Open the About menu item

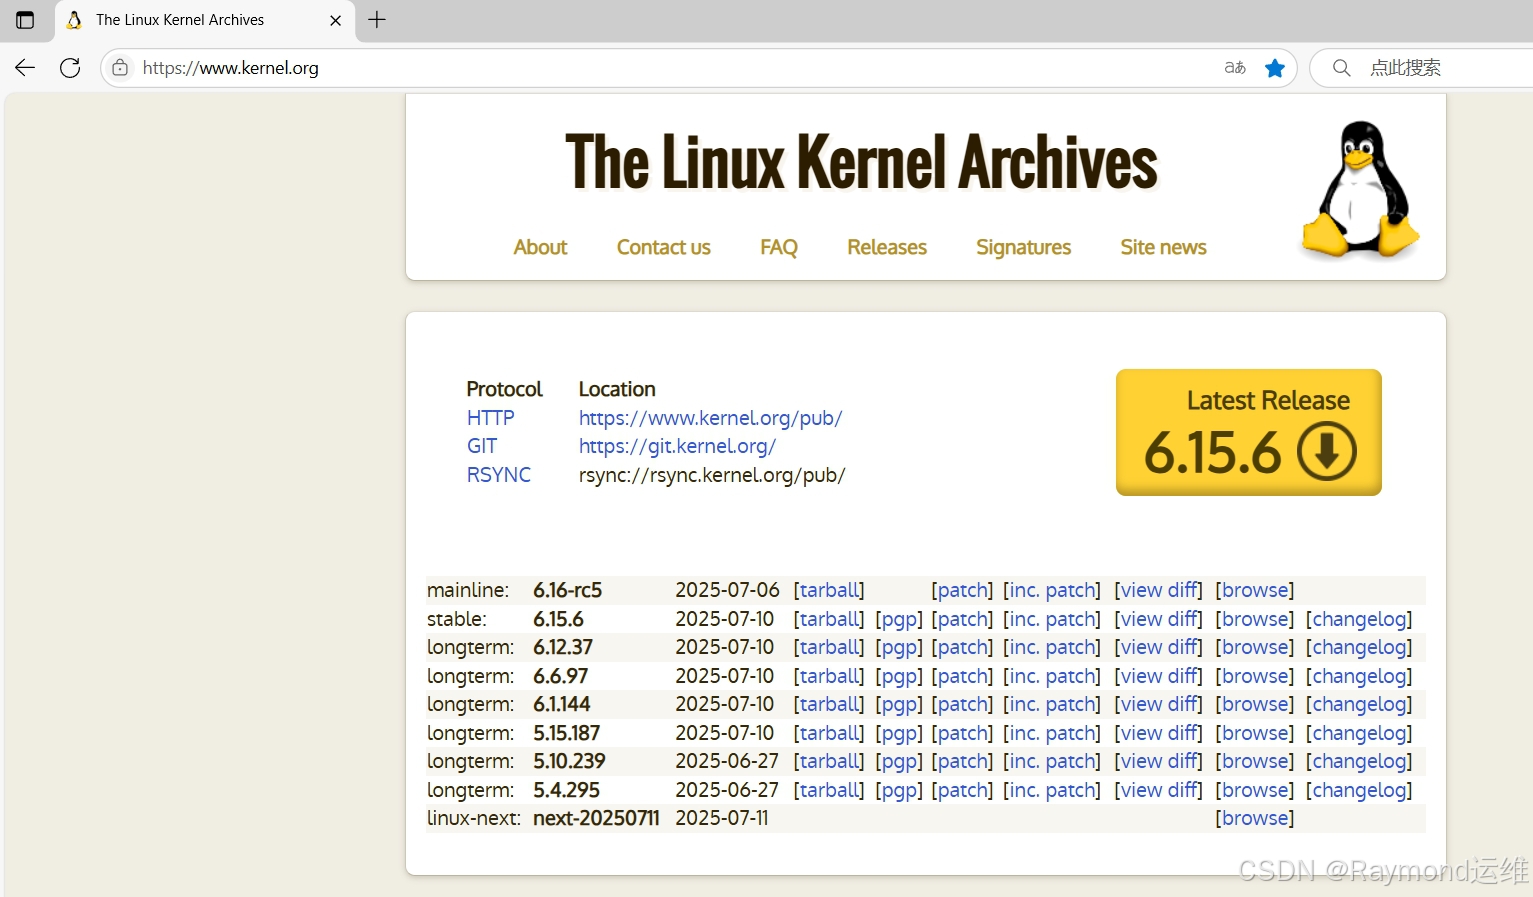[x=540, y=247]
